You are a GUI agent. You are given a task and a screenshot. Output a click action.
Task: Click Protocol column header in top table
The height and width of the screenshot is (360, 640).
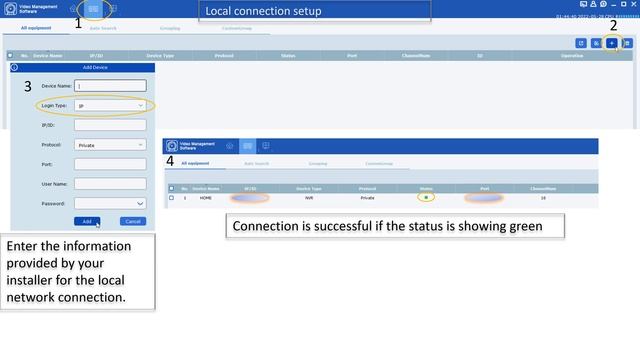[x=224, y=56]
